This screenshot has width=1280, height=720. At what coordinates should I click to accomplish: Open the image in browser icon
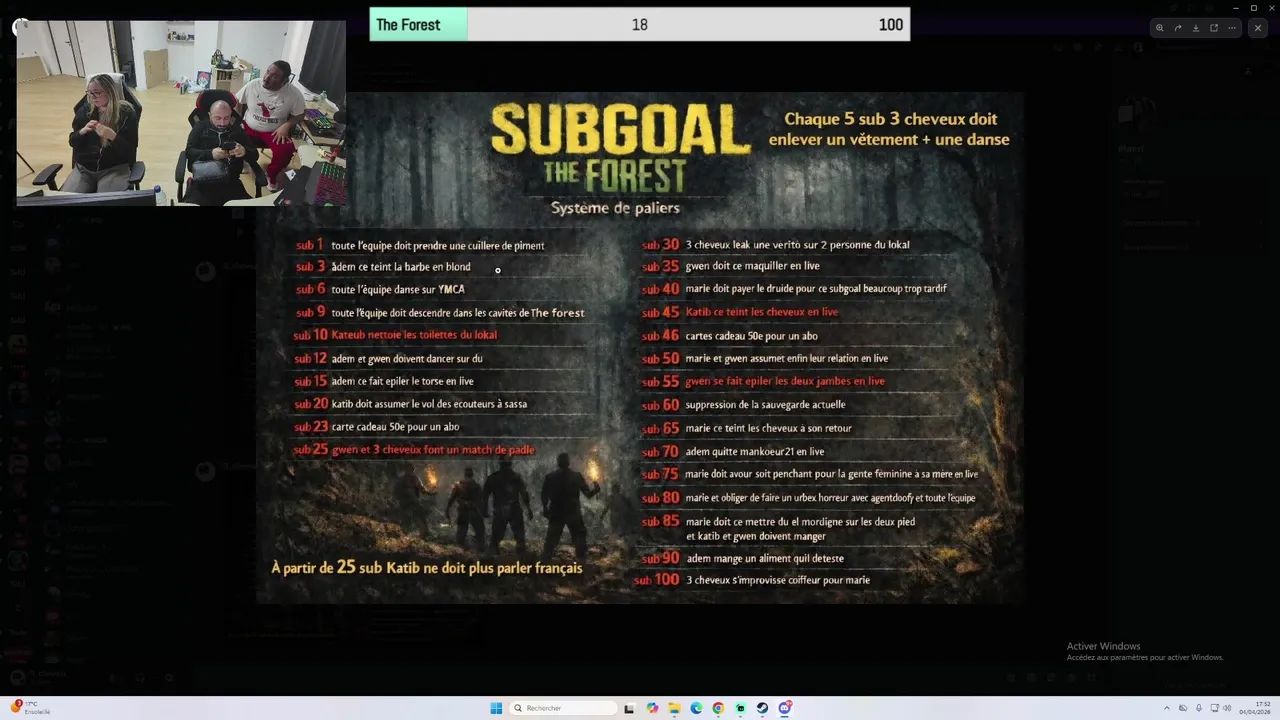pyautogui.click(x=1214, y=28)
